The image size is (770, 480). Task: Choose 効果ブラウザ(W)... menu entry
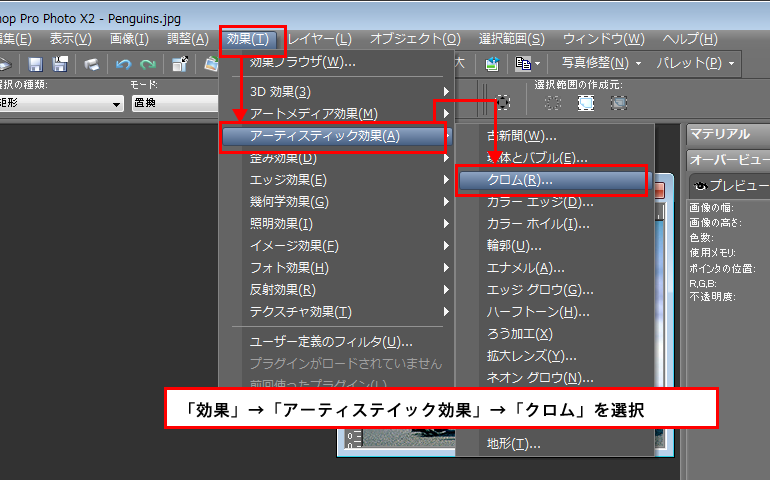pos(336,62)
